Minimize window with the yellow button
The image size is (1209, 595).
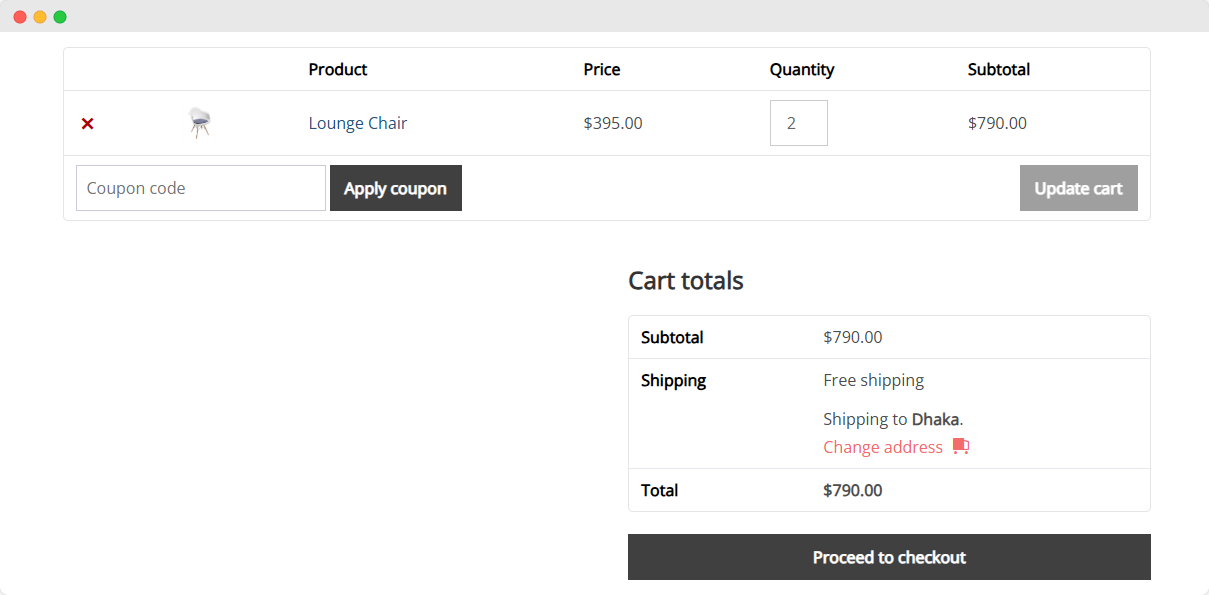coord(40,17)
